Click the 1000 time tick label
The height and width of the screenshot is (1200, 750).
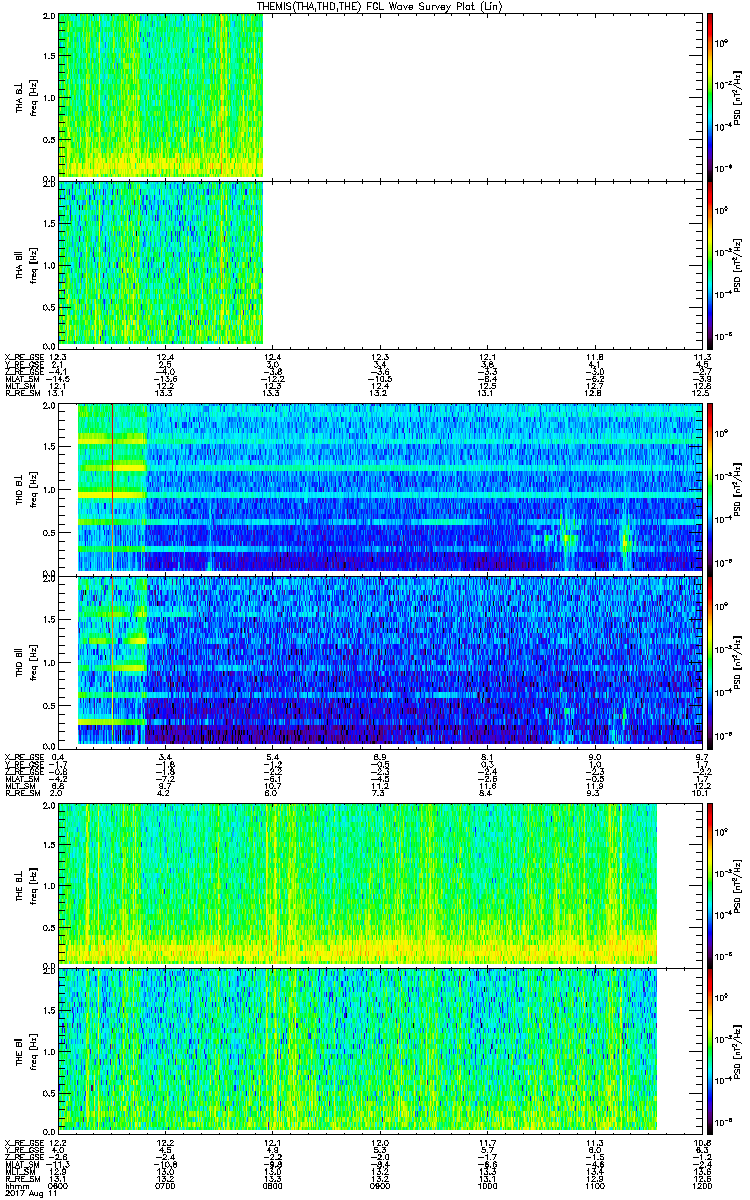[486, 1184]
